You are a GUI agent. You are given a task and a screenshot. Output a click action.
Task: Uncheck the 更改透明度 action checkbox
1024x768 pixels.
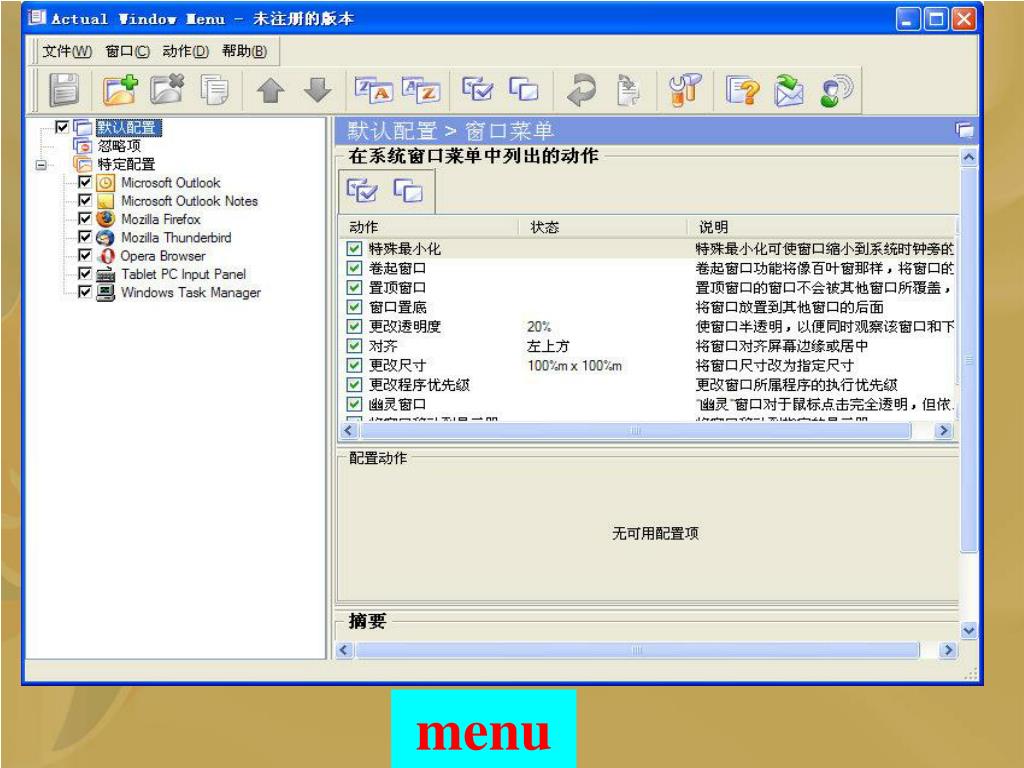coord(354,326)
